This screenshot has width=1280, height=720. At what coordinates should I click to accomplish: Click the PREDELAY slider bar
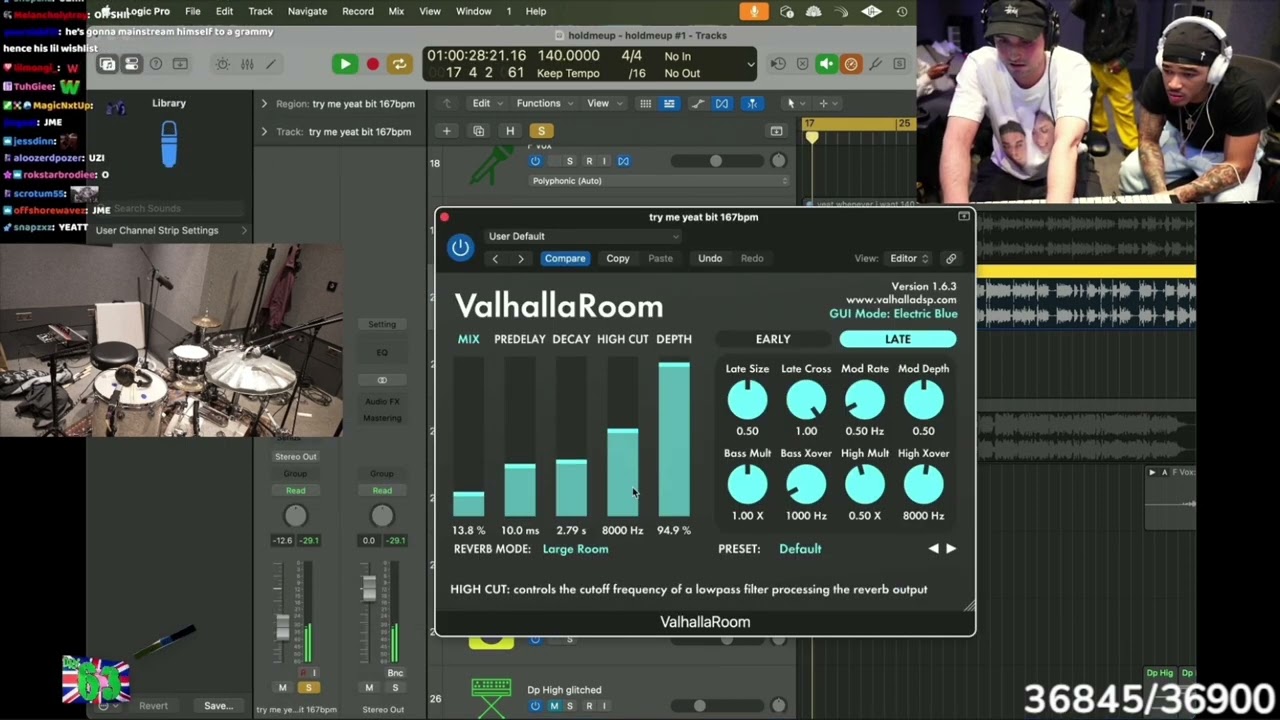click(x=520, y=438)
